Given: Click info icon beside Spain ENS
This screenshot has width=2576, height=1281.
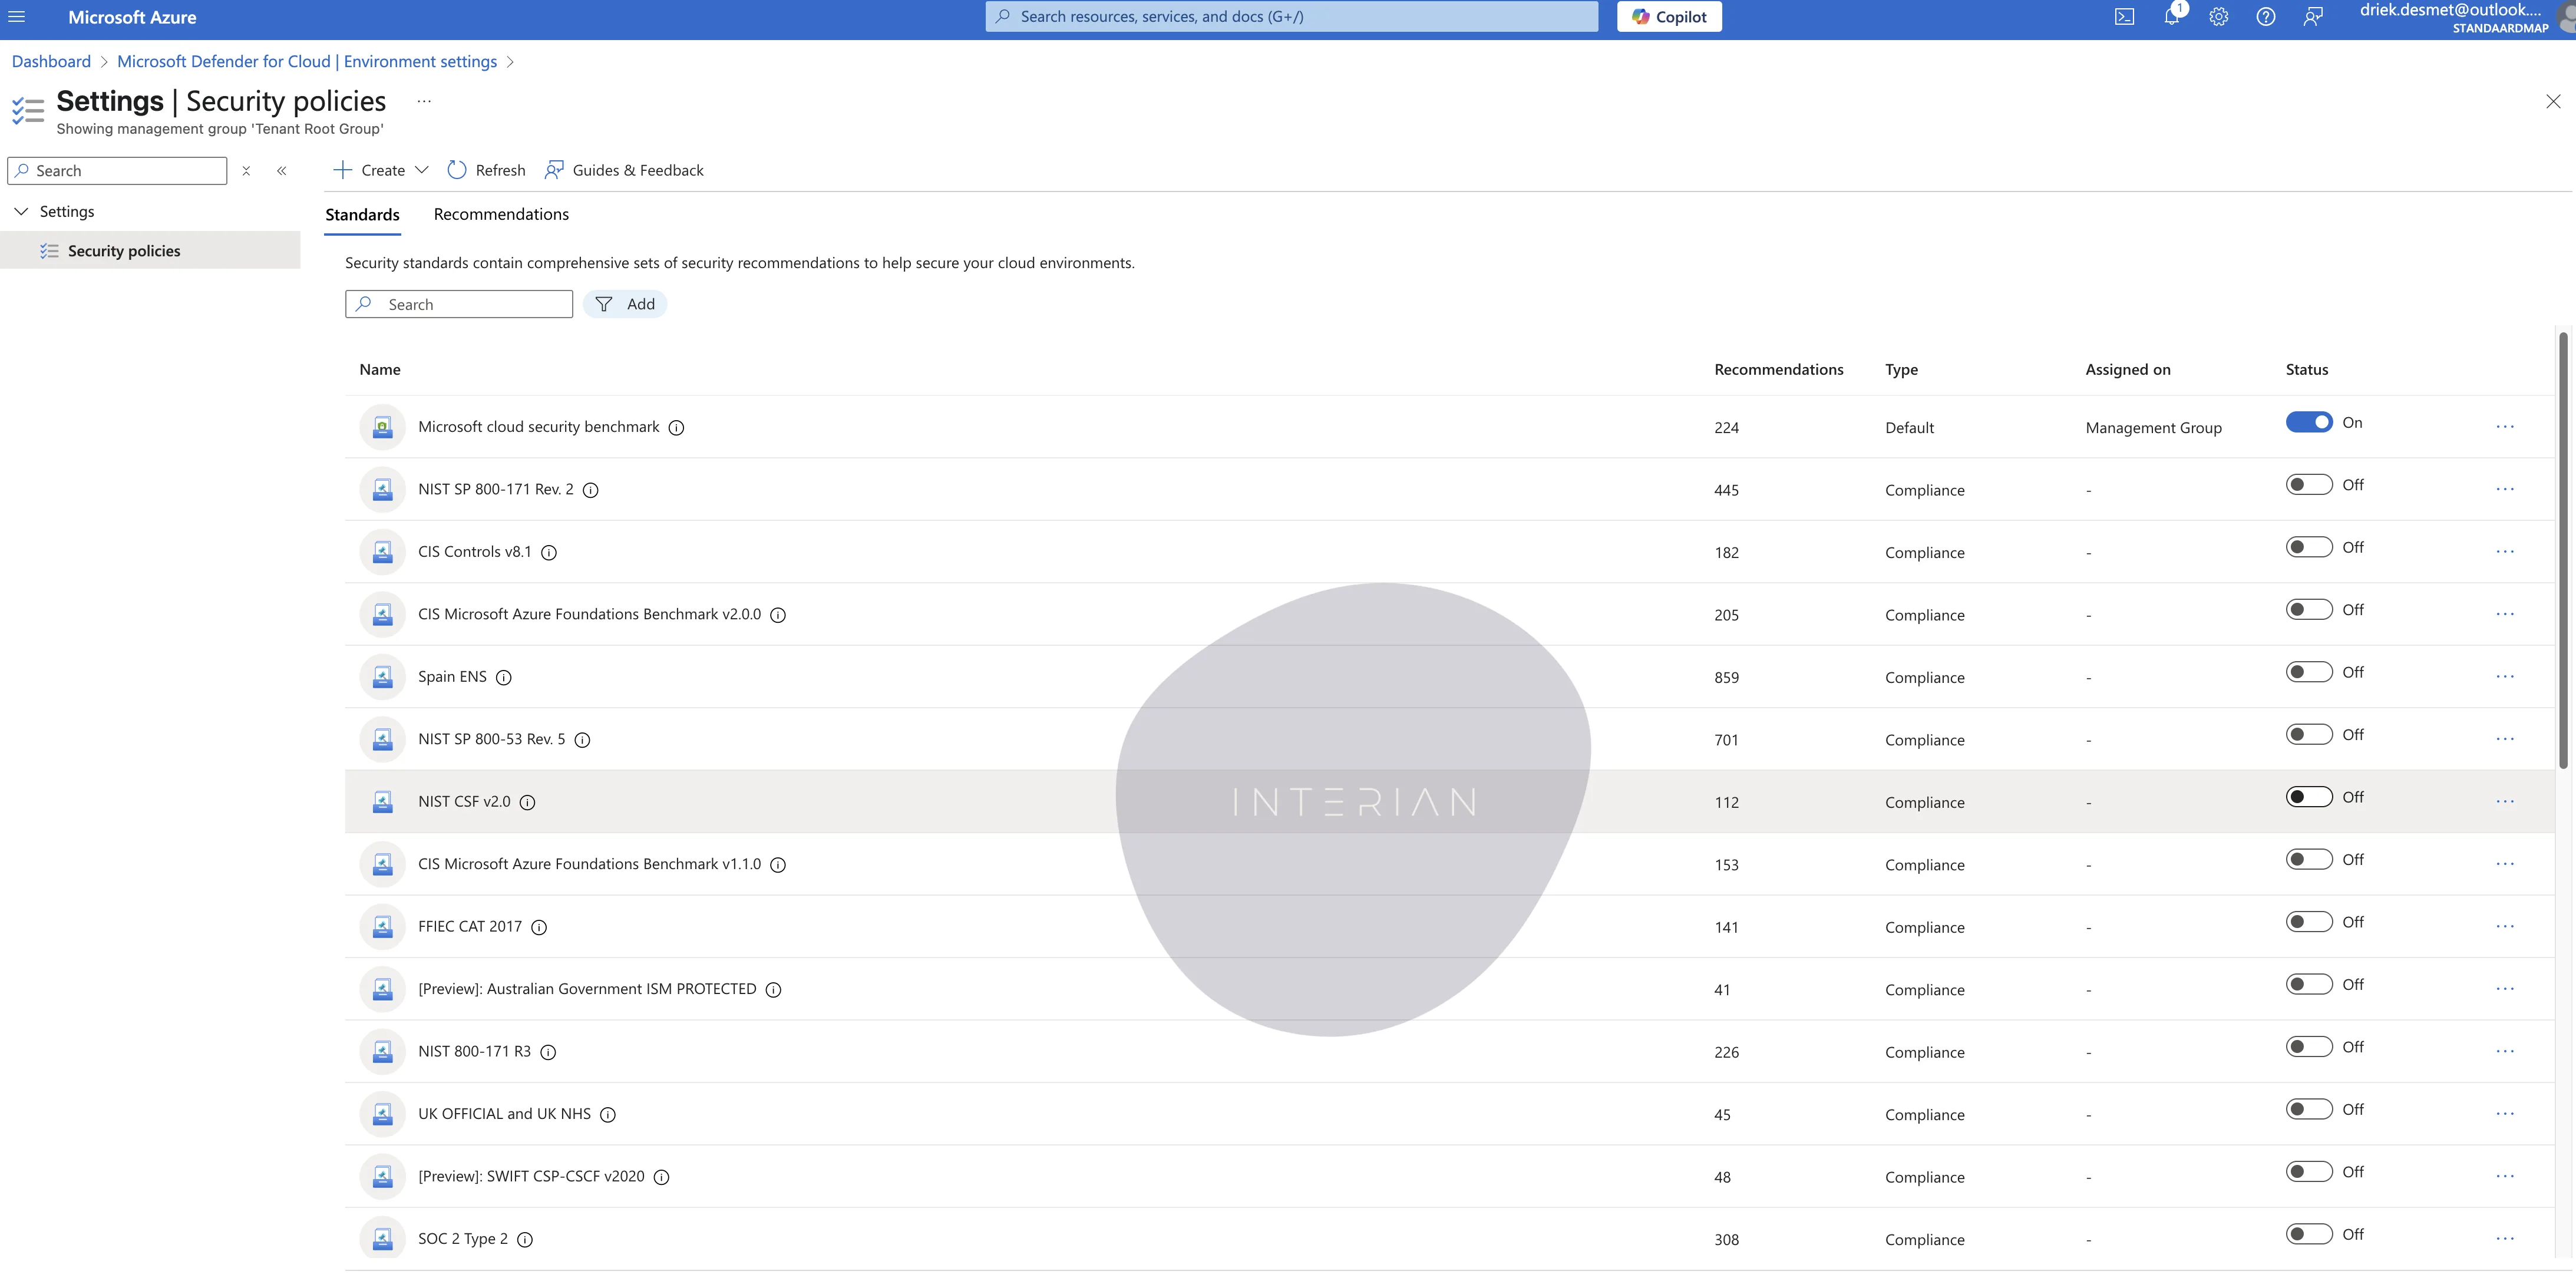Looking at the screenshot, I should [x=504, y=677].
